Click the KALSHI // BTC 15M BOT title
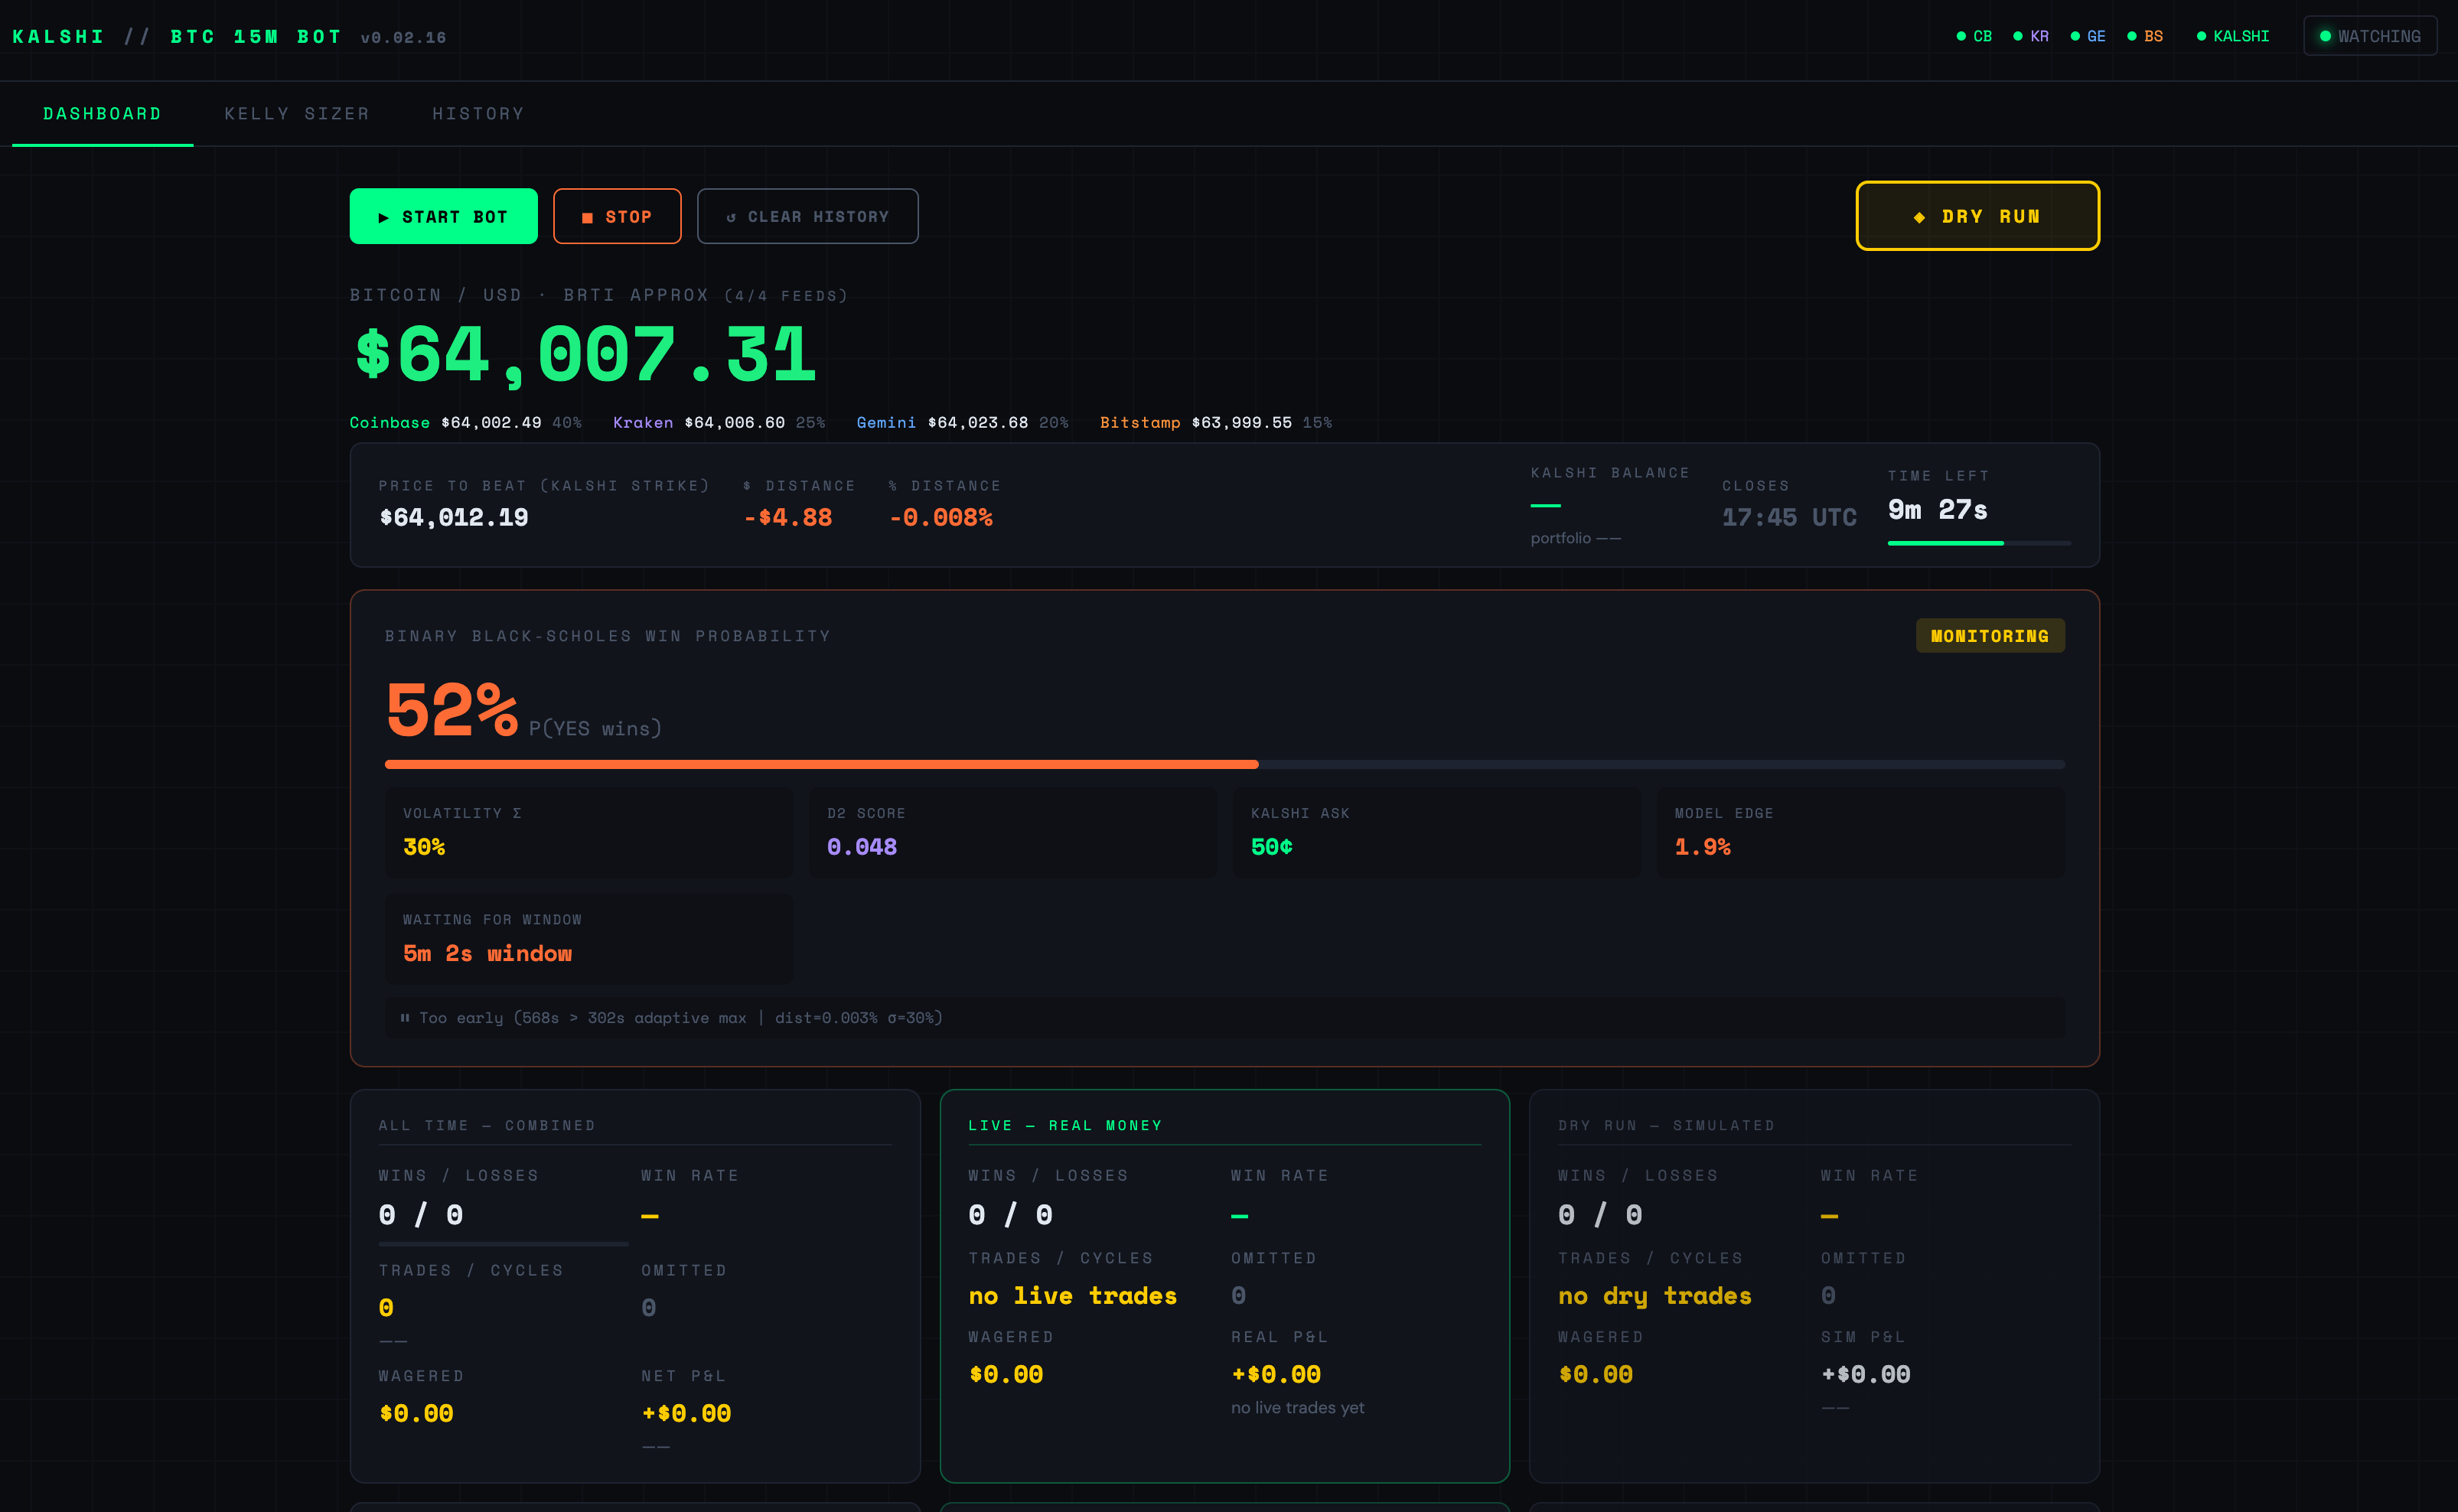The height and width of the screenshot is (1512, 2458). click(x=177, y=37)
